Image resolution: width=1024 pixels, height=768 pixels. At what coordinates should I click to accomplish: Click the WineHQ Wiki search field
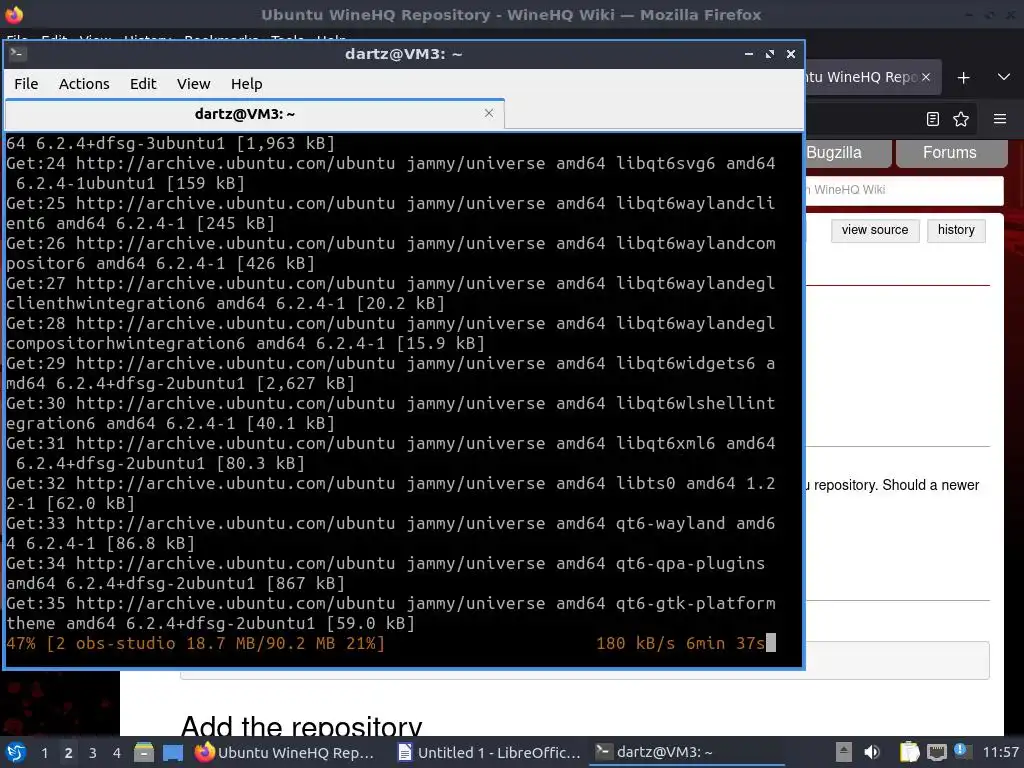[904, 190]
